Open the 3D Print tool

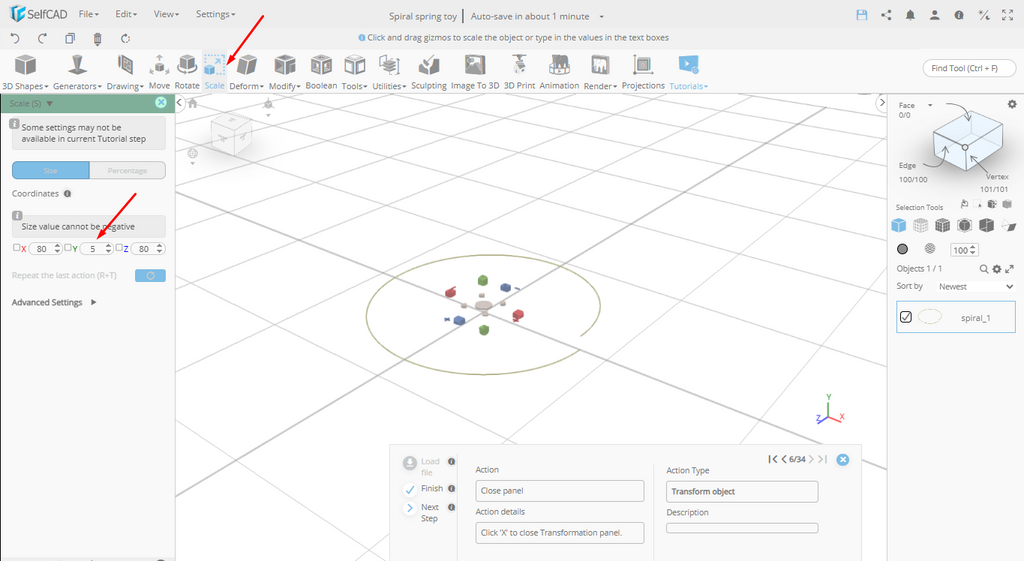[519, 72]
